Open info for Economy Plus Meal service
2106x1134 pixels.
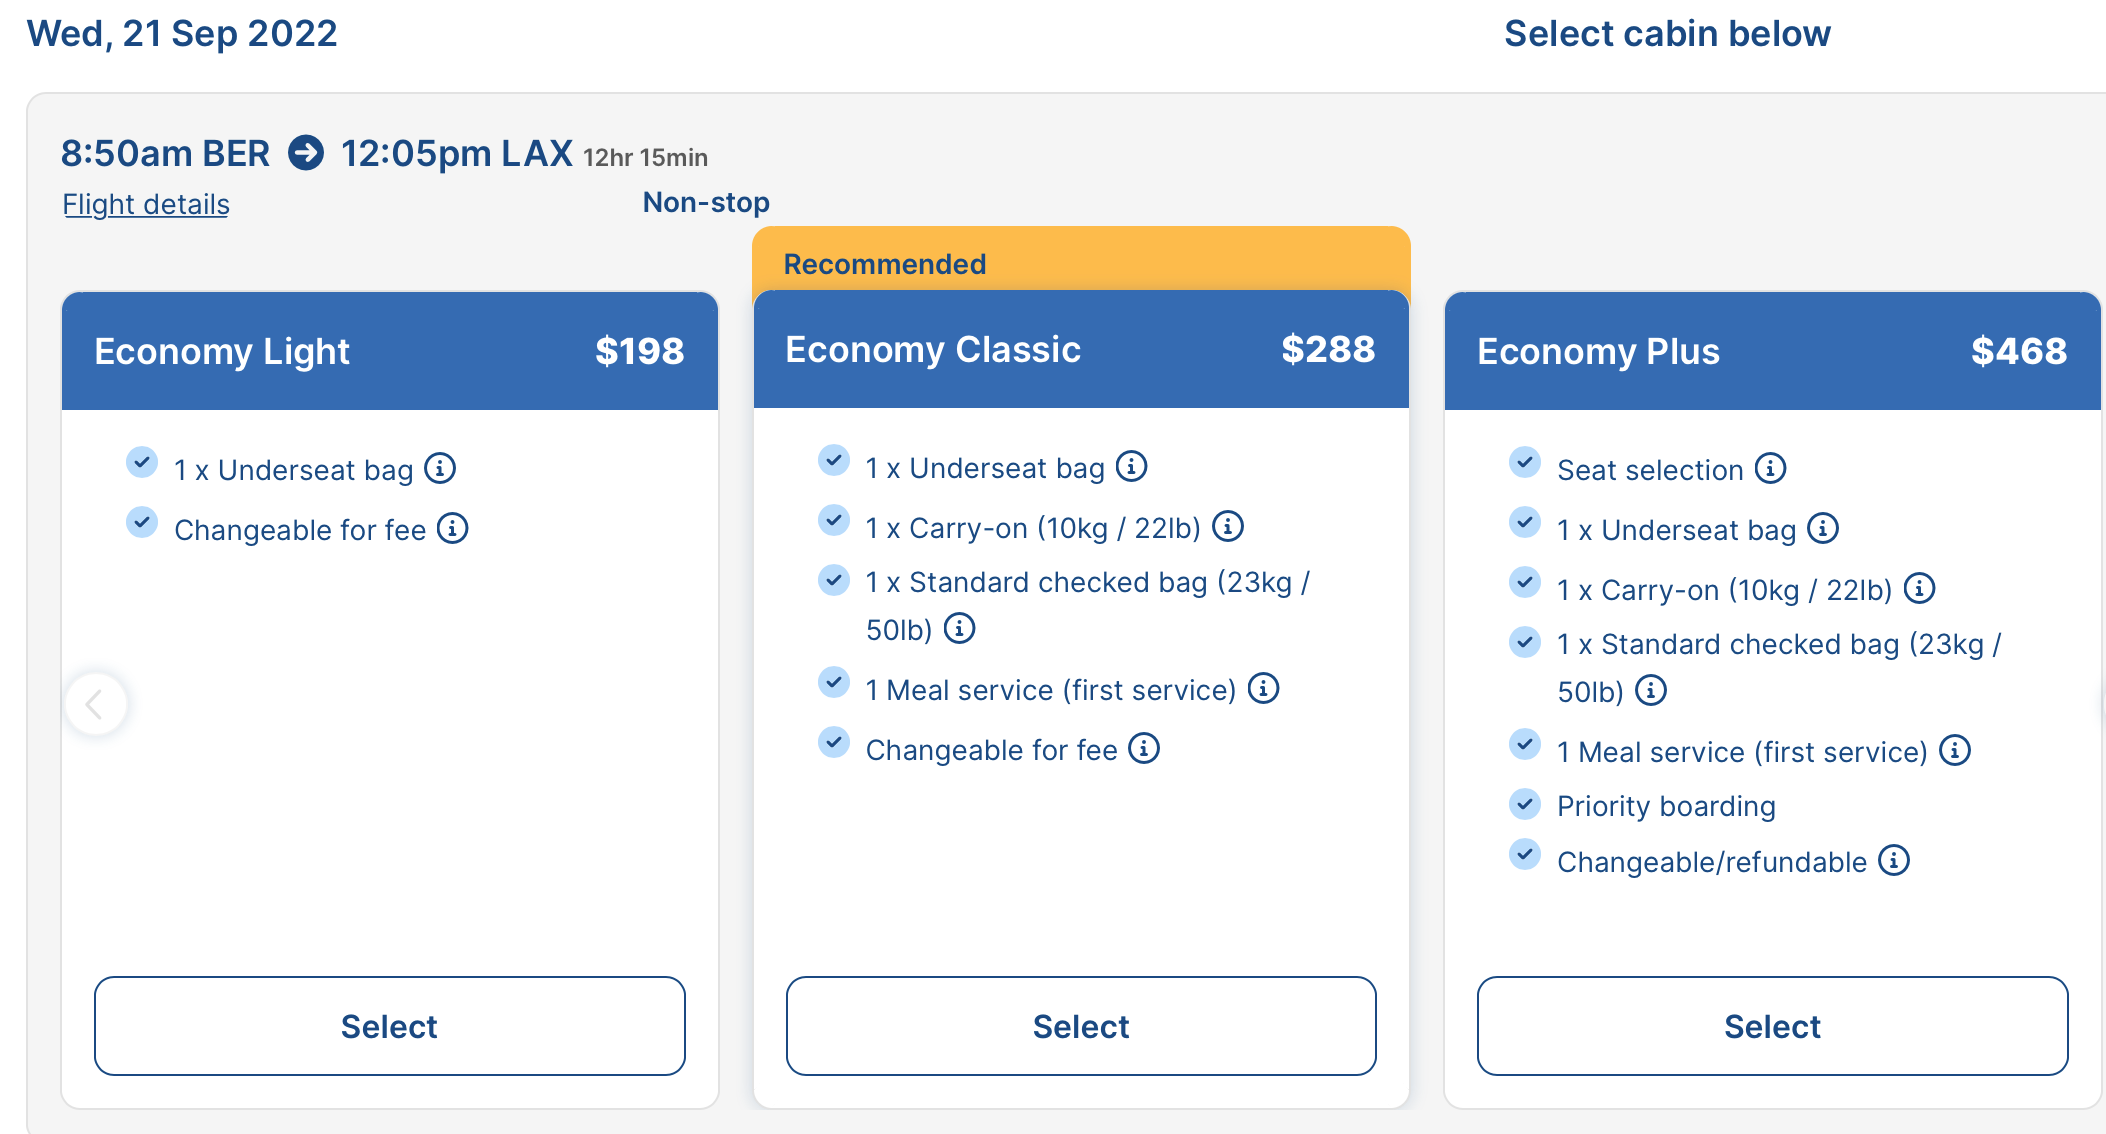point(1955,750)
